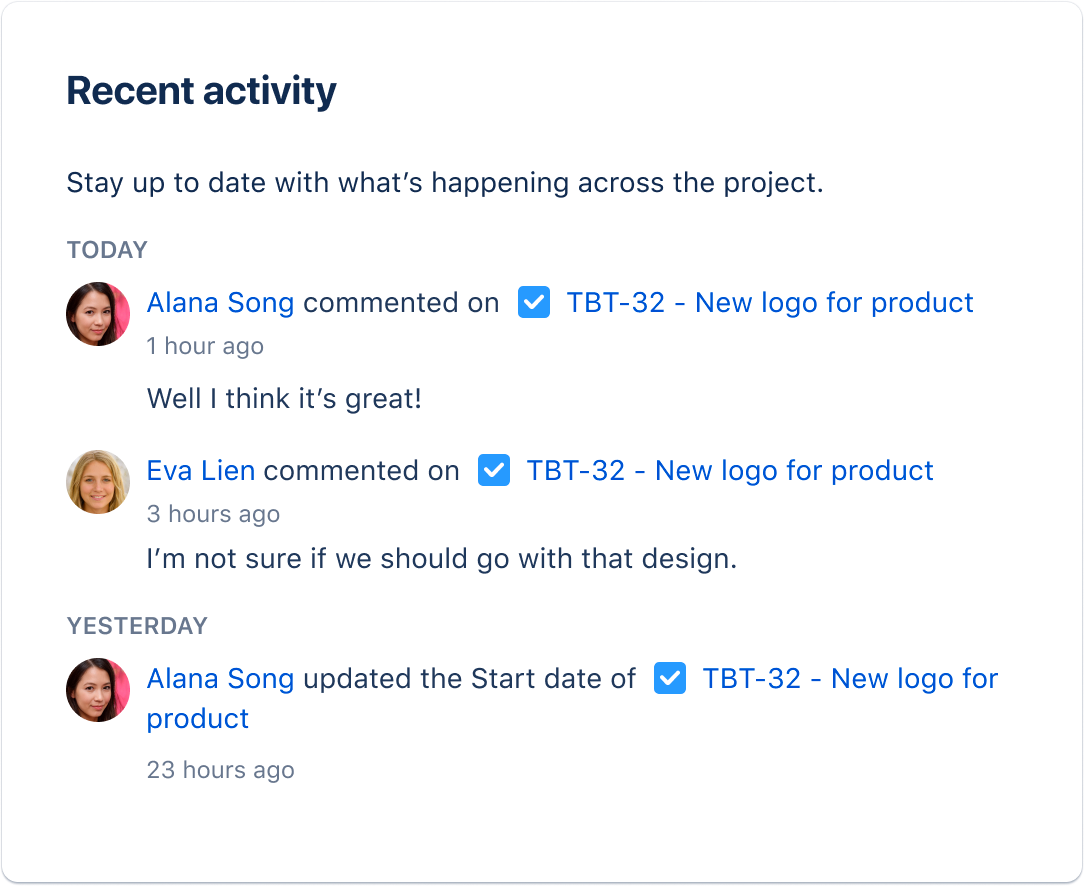Click Alana Song's avatar in the 1-hour-ago entry

click(x=98, y=314)
